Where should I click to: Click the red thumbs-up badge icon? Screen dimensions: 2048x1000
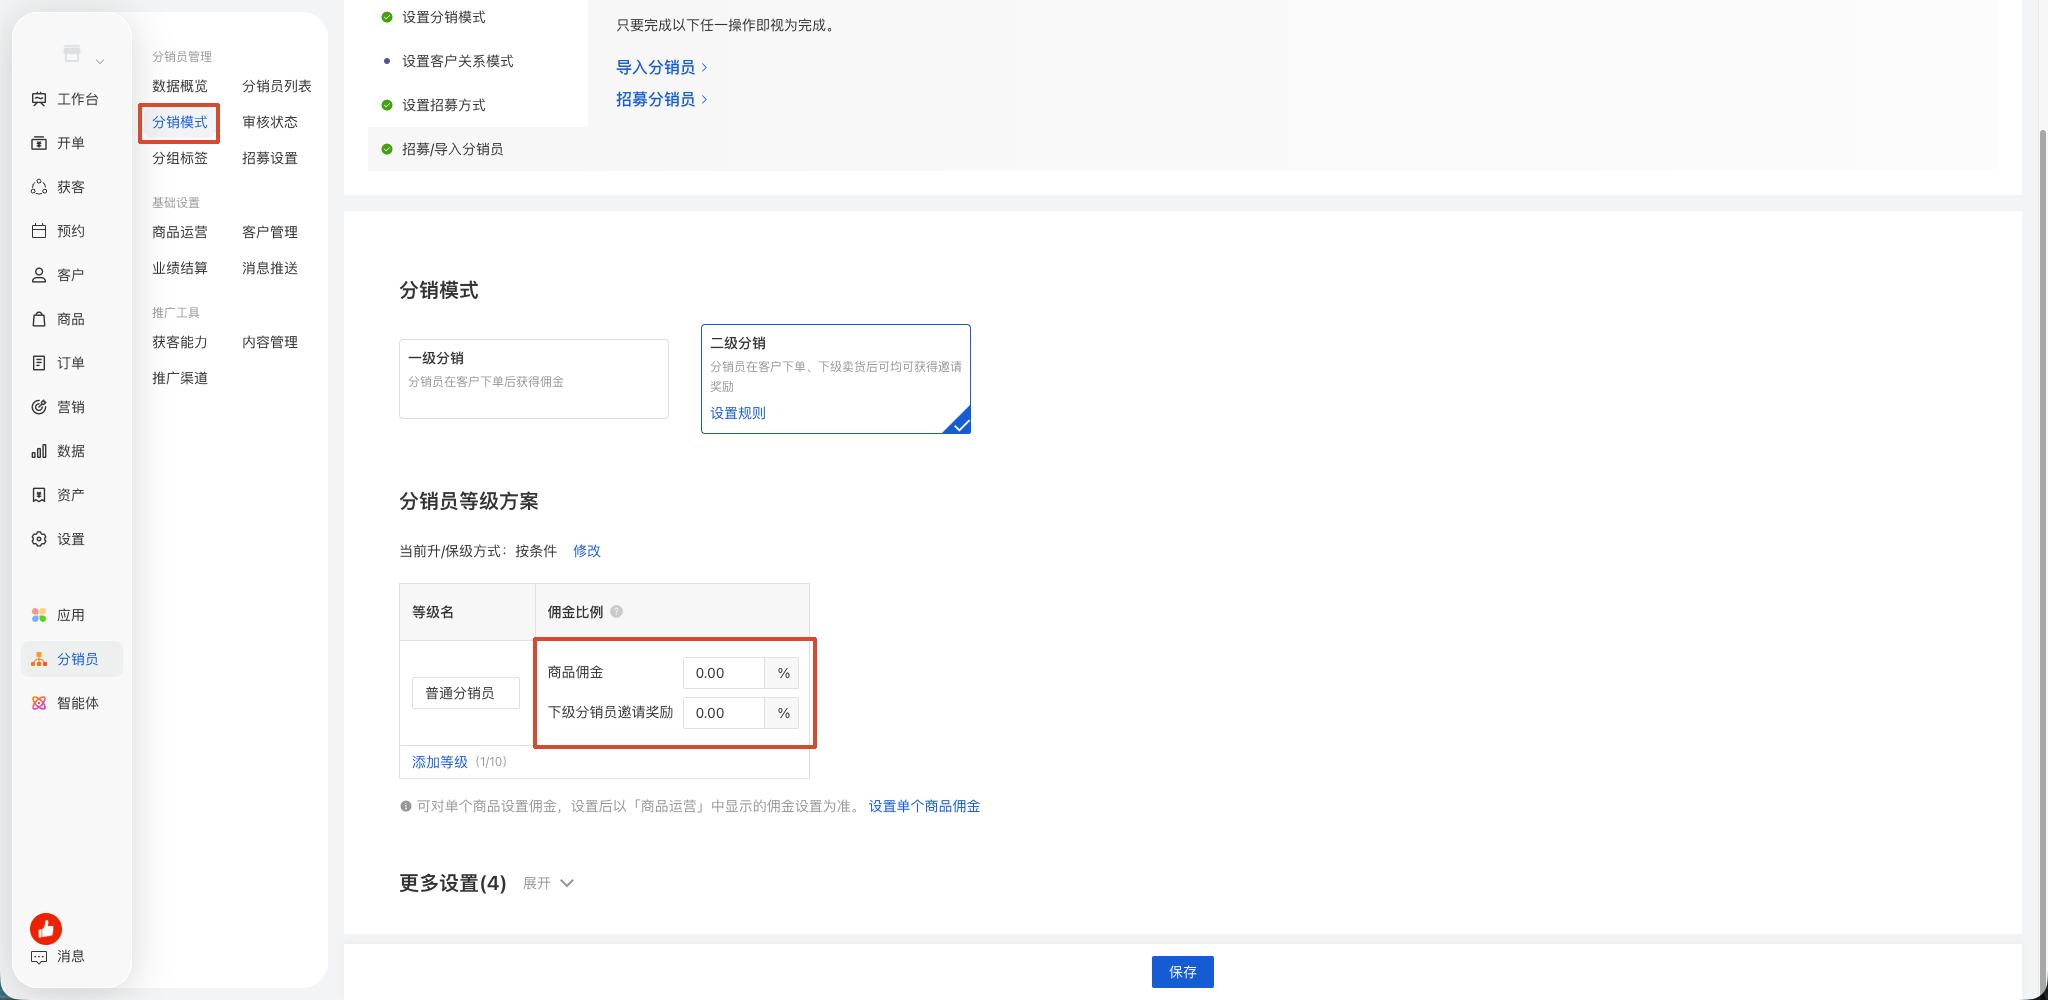click(x=46, y=929)
